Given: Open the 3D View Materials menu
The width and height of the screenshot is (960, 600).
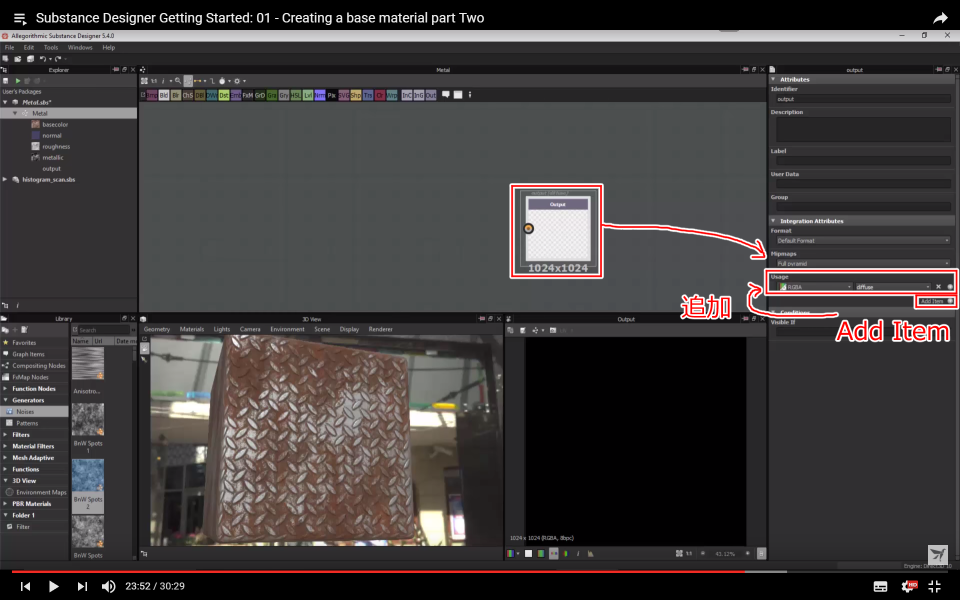Looking at the screenshot, I should 192,329.
